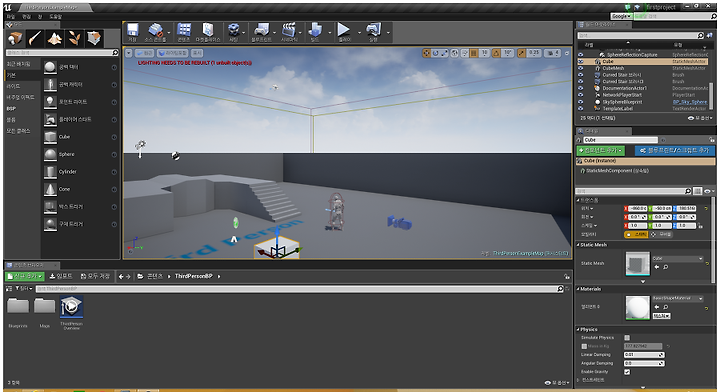Open the Static Mesh Cube dropdown

pyautogui.click(x=677, y=259)
